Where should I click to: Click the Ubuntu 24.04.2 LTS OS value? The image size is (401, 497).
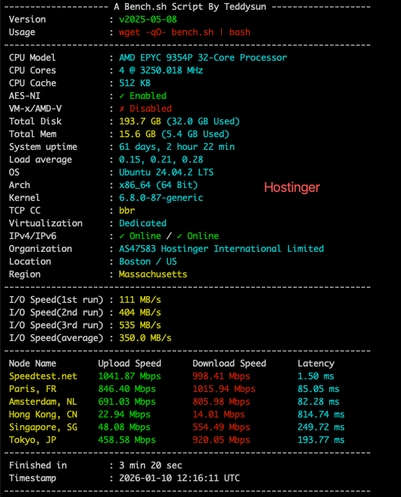[166, 172]
